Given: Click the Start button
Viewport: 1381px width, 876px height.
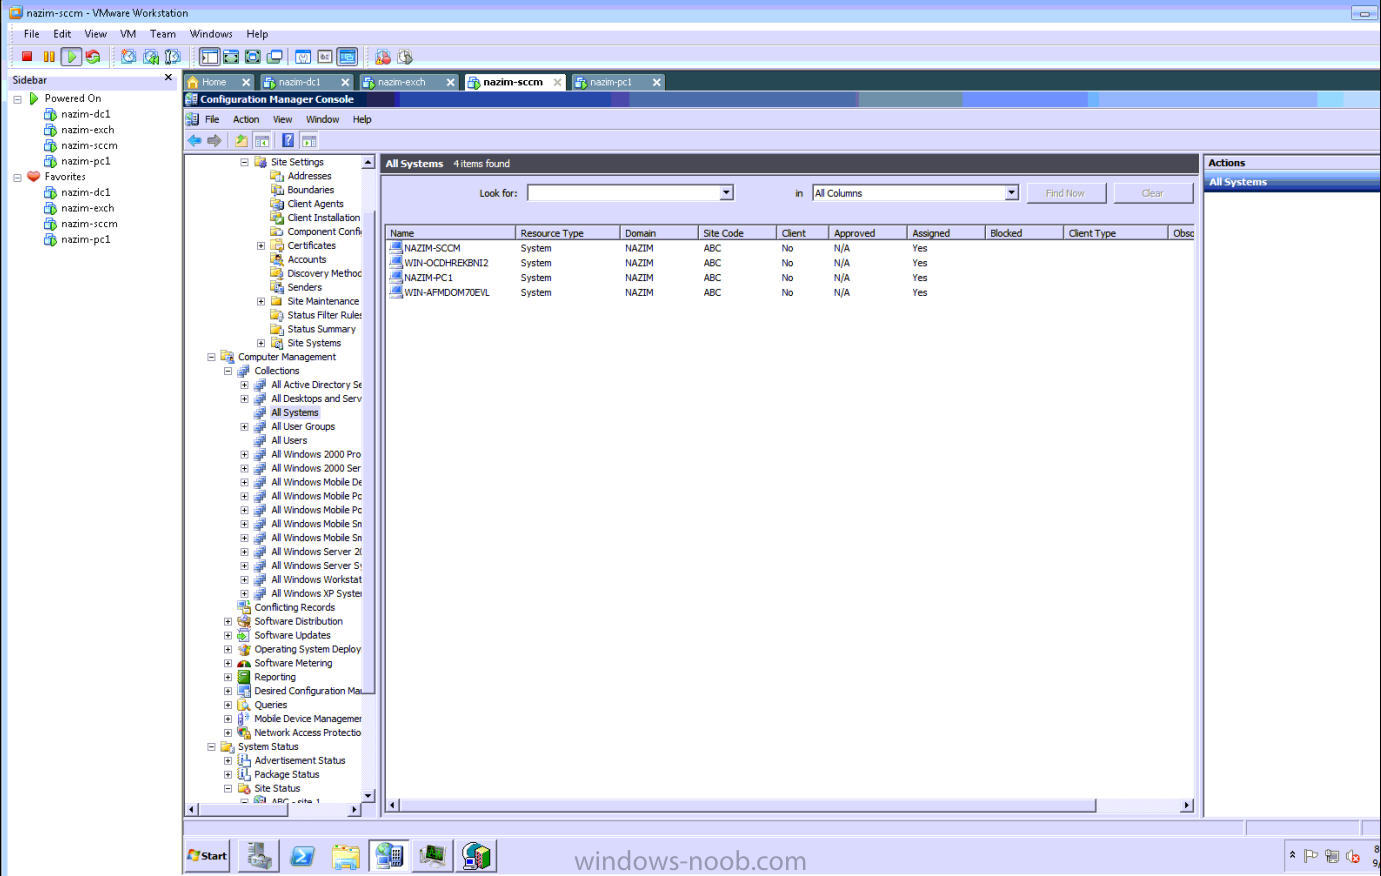Looking at the screenshot, I should pos(208,856).
